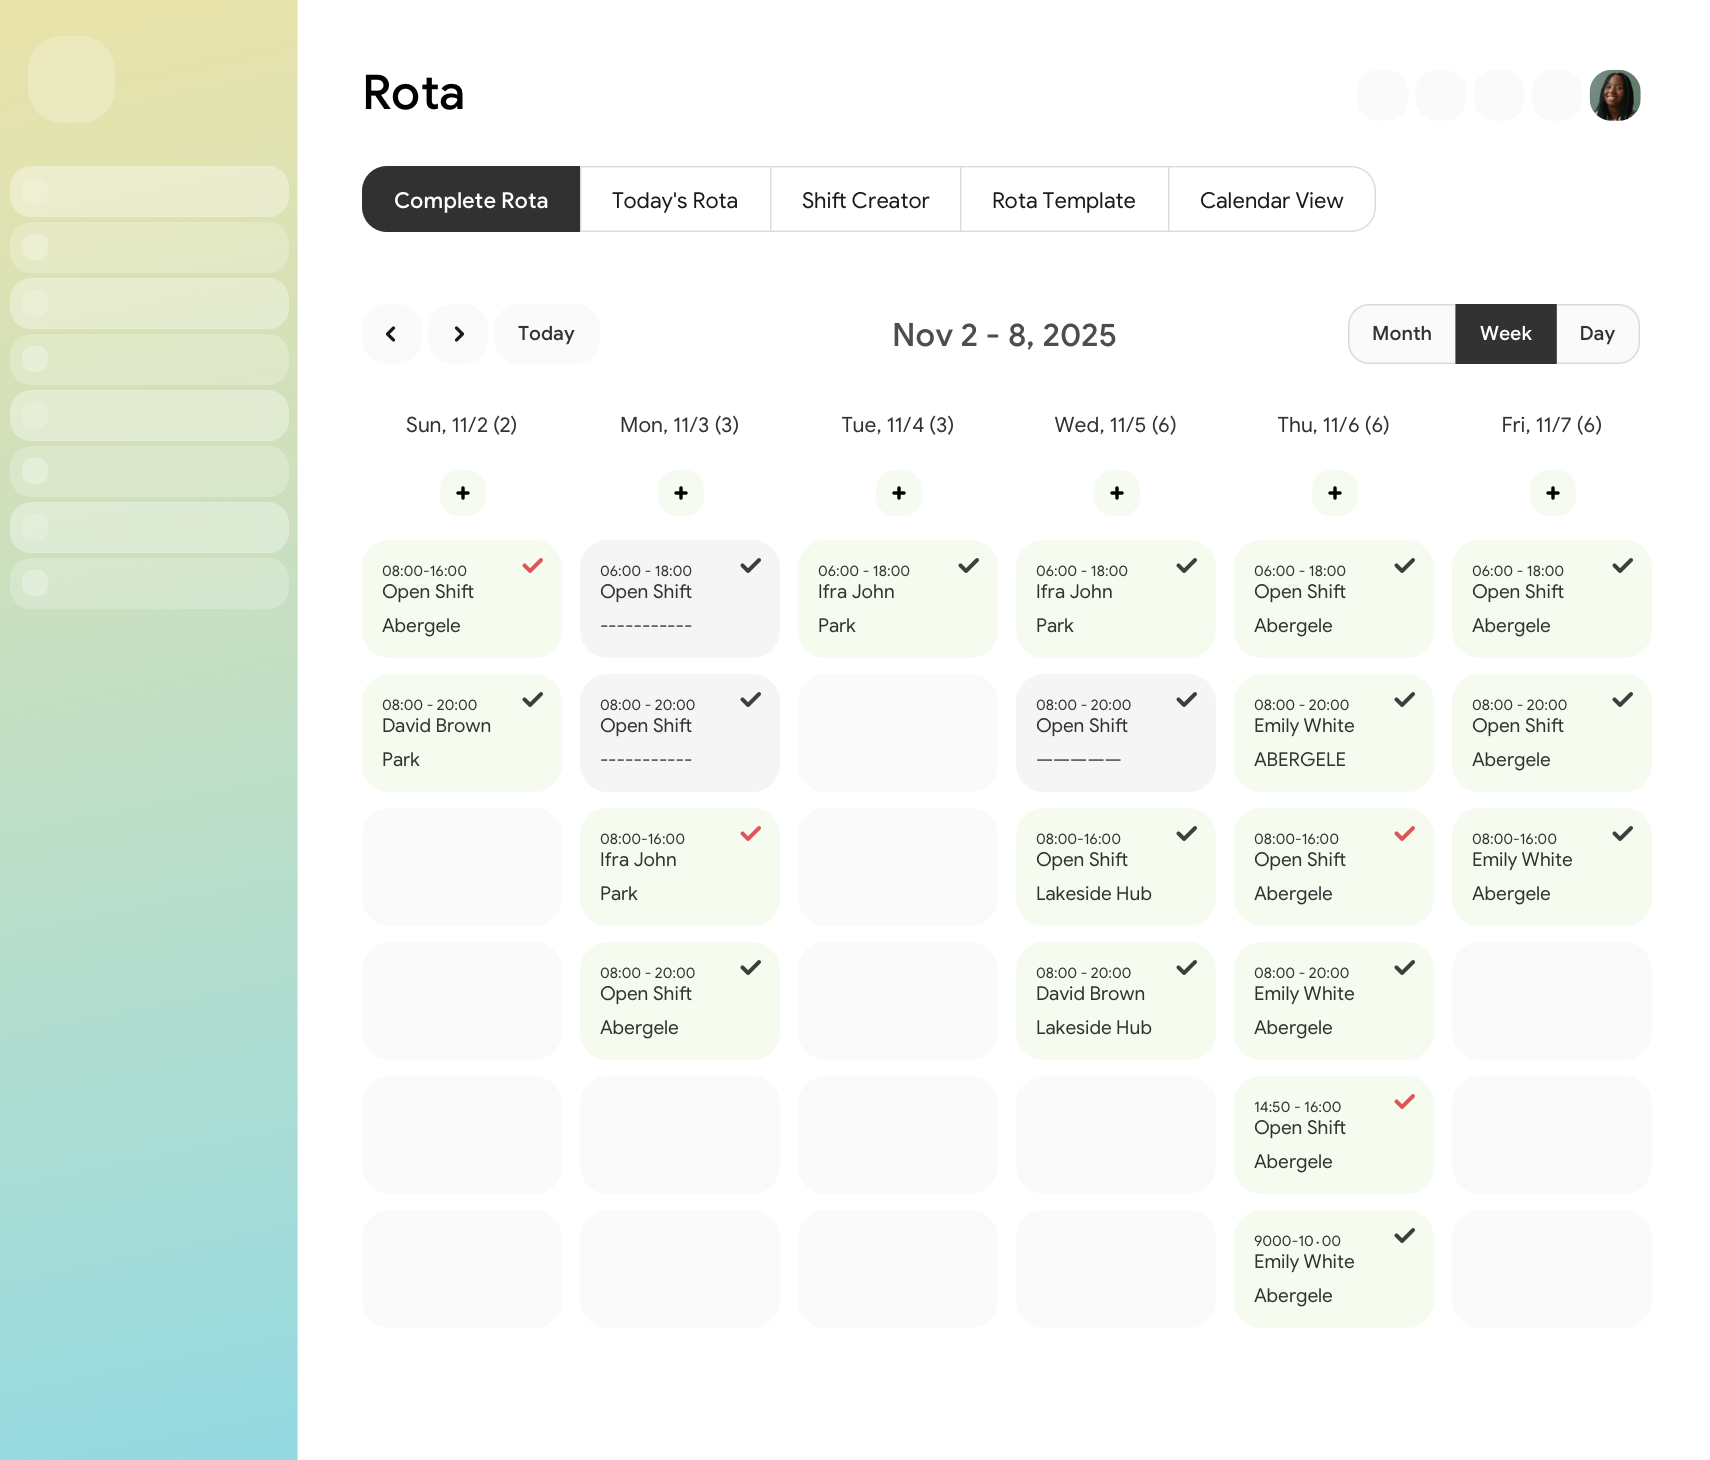Viewport: 1710px width, 1460px height.
Task: Toggle confirmation on Ifra John's Tuesday shift
Action: pyautogui.click(x=967, y=566)
